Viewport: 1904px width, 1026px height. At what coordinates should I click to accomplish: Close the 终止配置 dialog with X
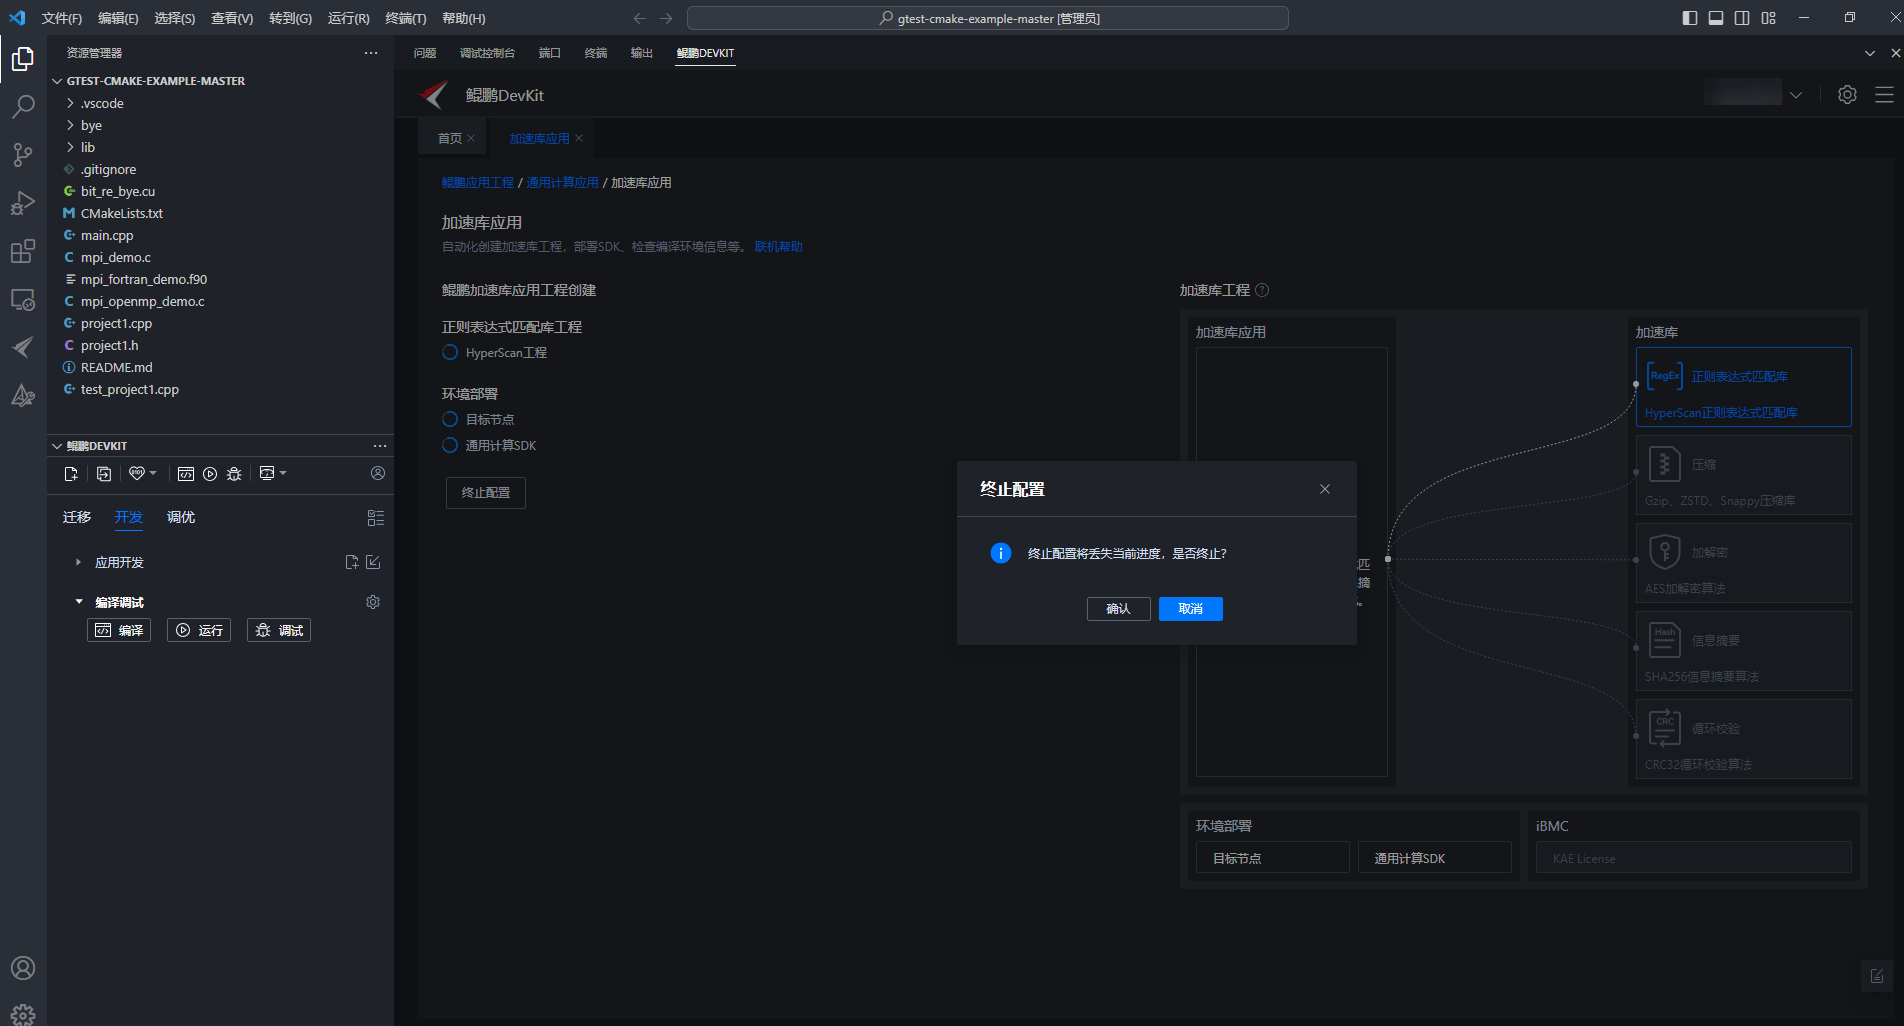[1325, 489]
